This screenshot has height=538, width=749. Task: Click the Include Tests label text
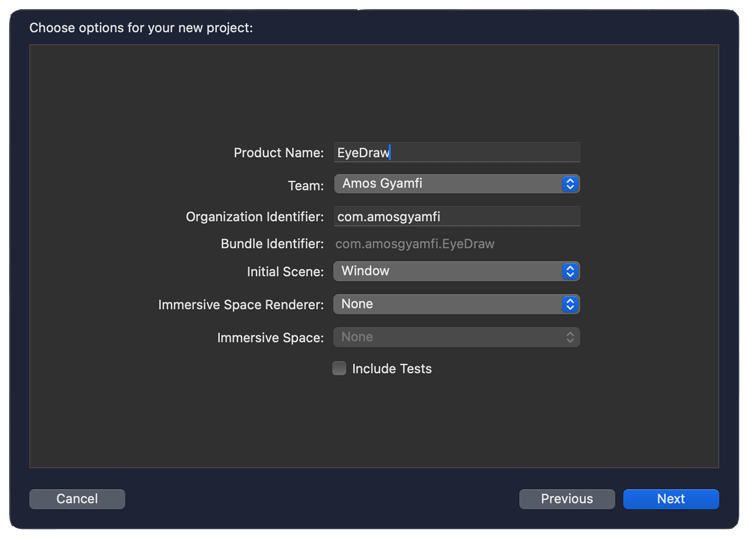coord(392,369)
